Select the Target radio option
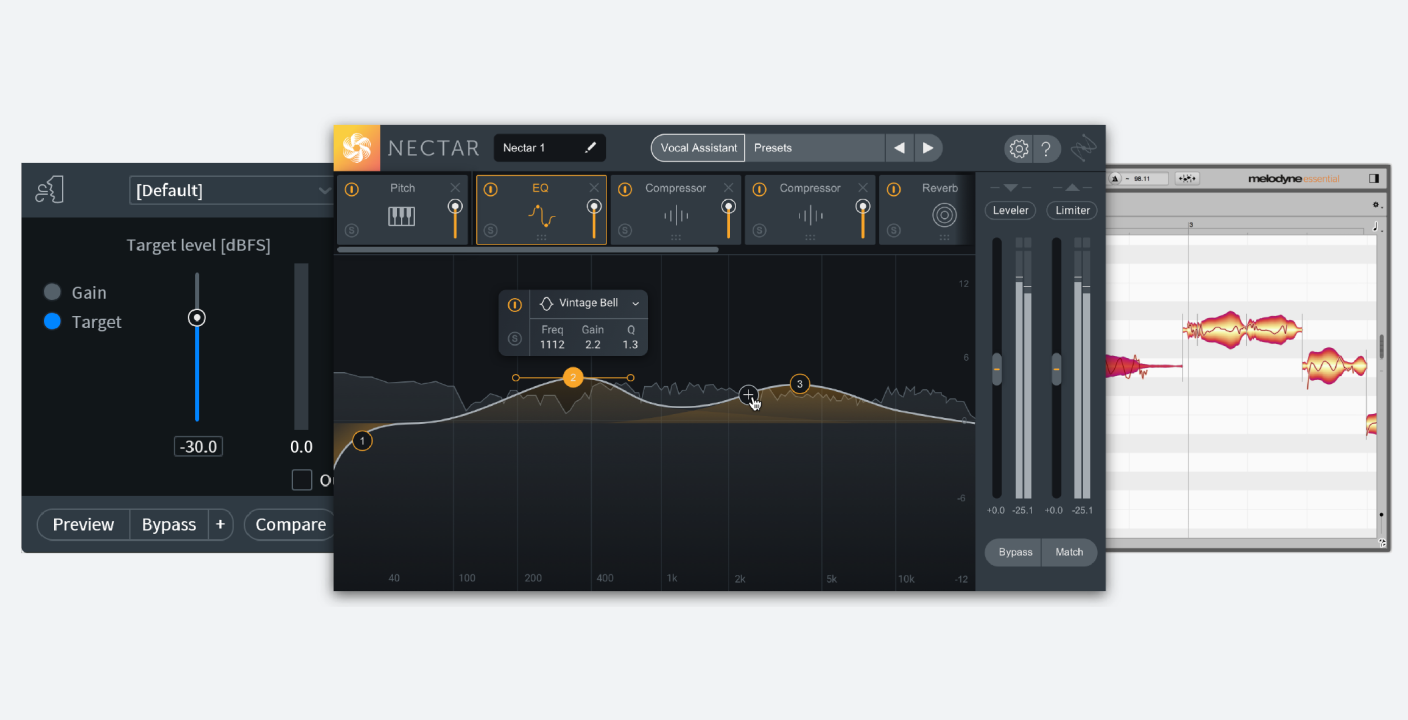Screen dimensions: 1408x720 point(52,321)
